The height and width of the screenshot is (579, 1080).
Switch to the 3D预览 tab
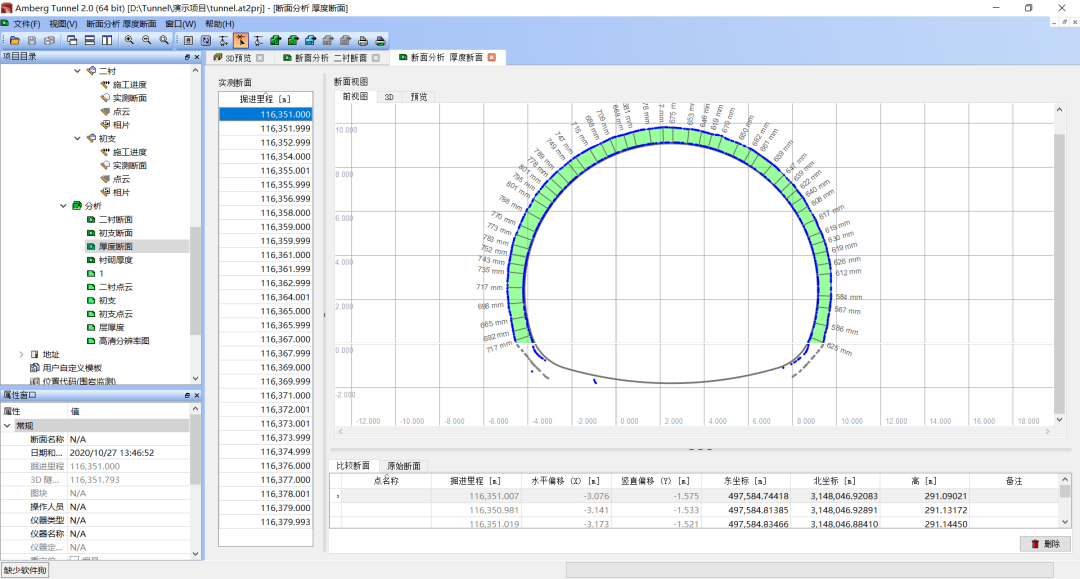click(238, 58)
